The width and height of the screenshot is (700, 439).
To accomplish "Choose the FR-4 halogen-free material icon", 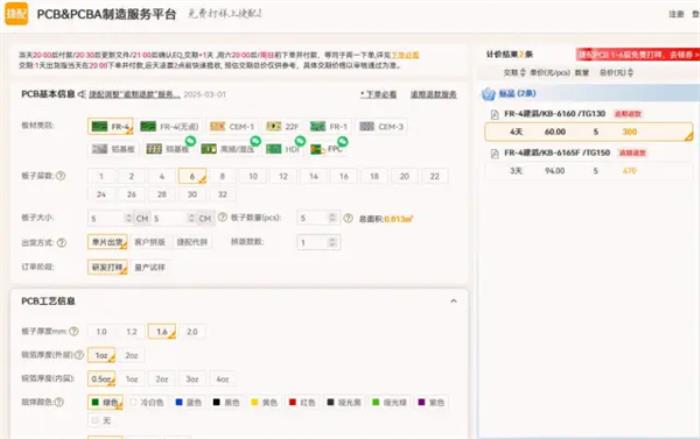I will (148, 126).
